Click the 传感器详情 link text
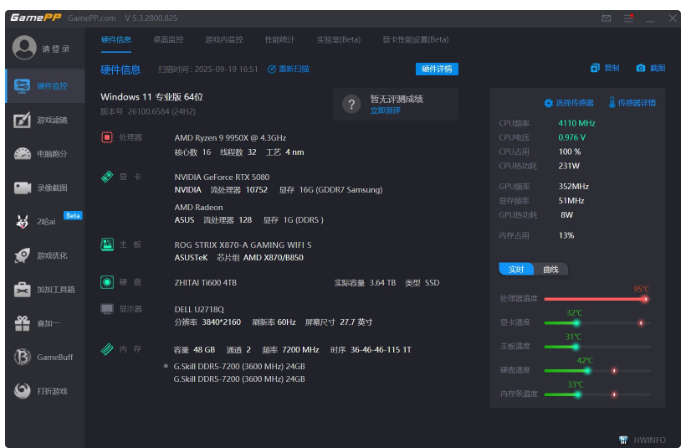 click(x=636, y=103)
